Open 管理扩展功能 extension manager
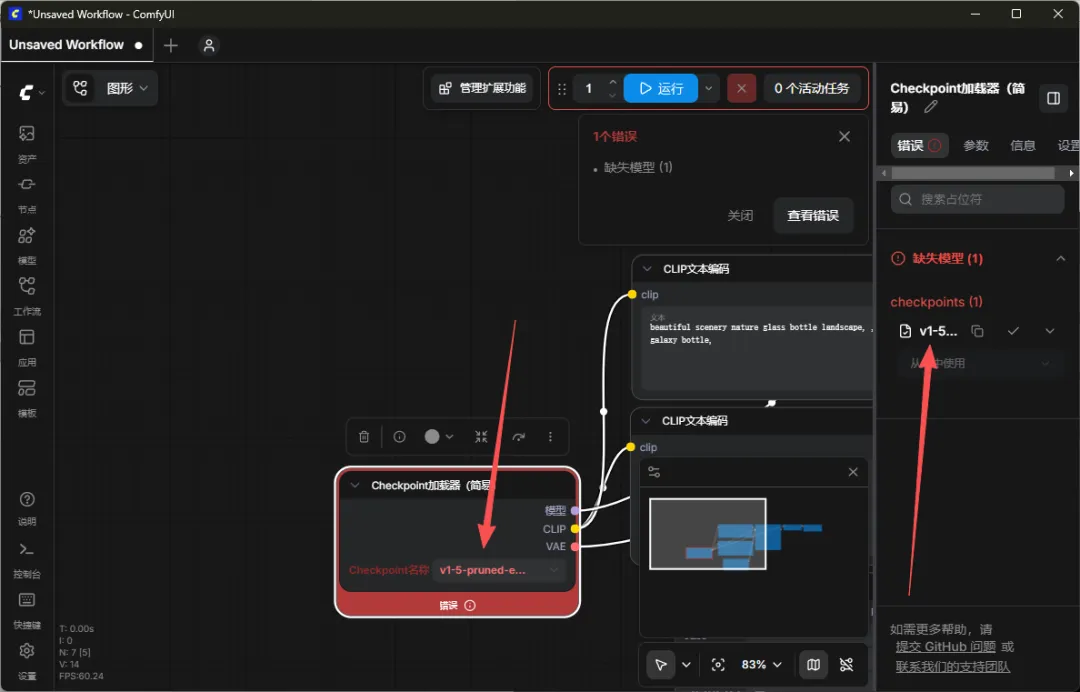Viewport: 1080px width, 692px height. 482,88
